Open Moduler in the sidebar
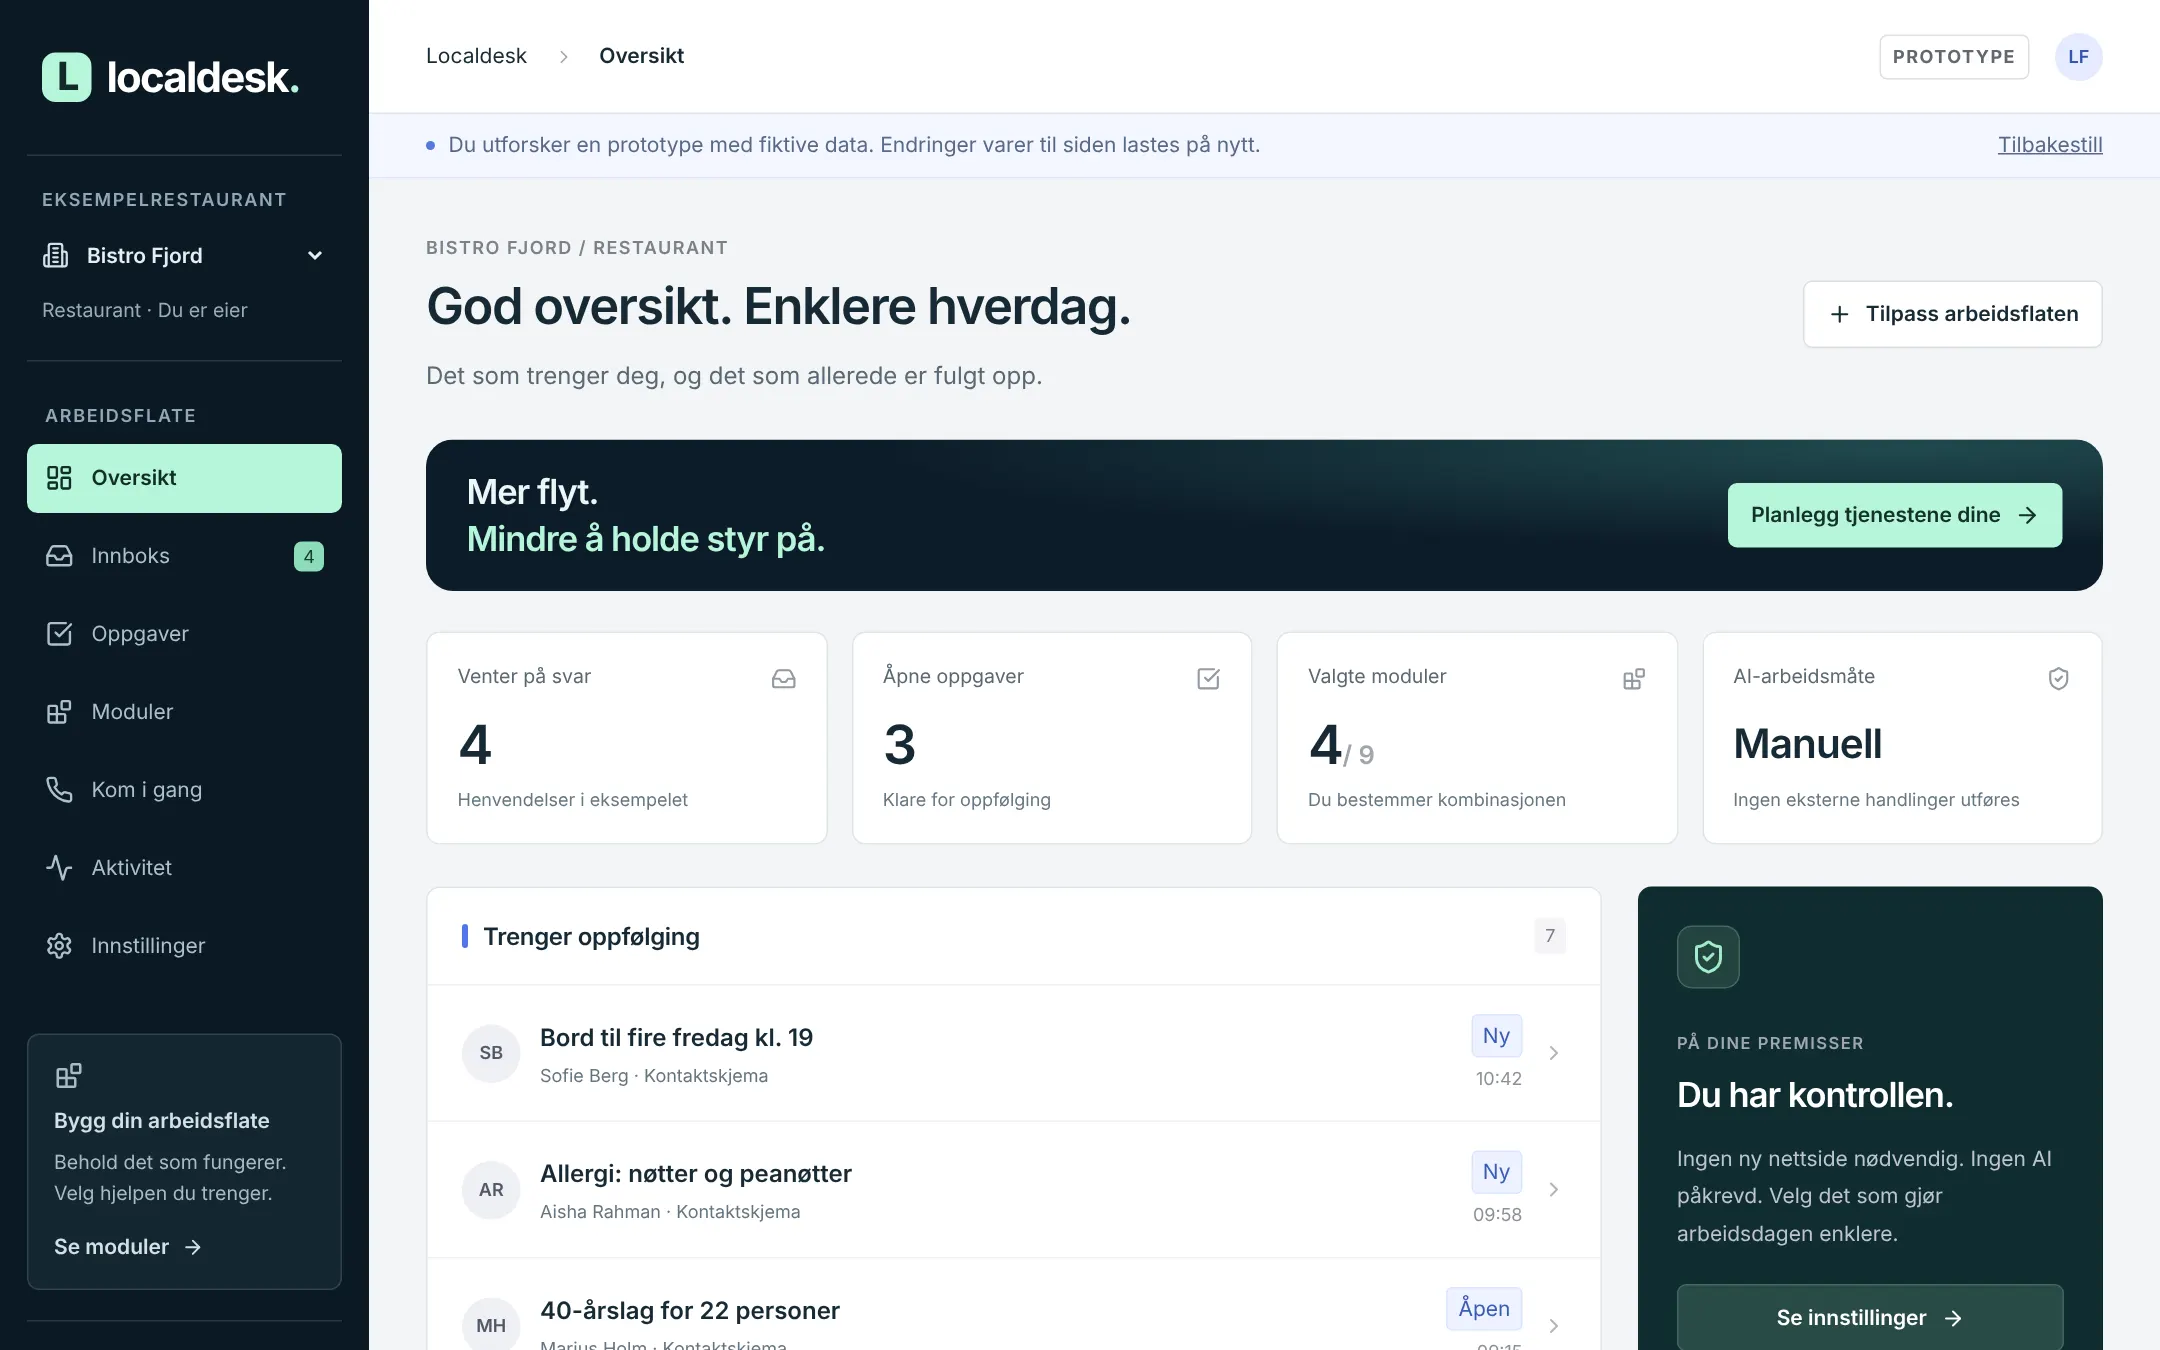Viewport: 2160px width, 1350px height. [184, 712]
